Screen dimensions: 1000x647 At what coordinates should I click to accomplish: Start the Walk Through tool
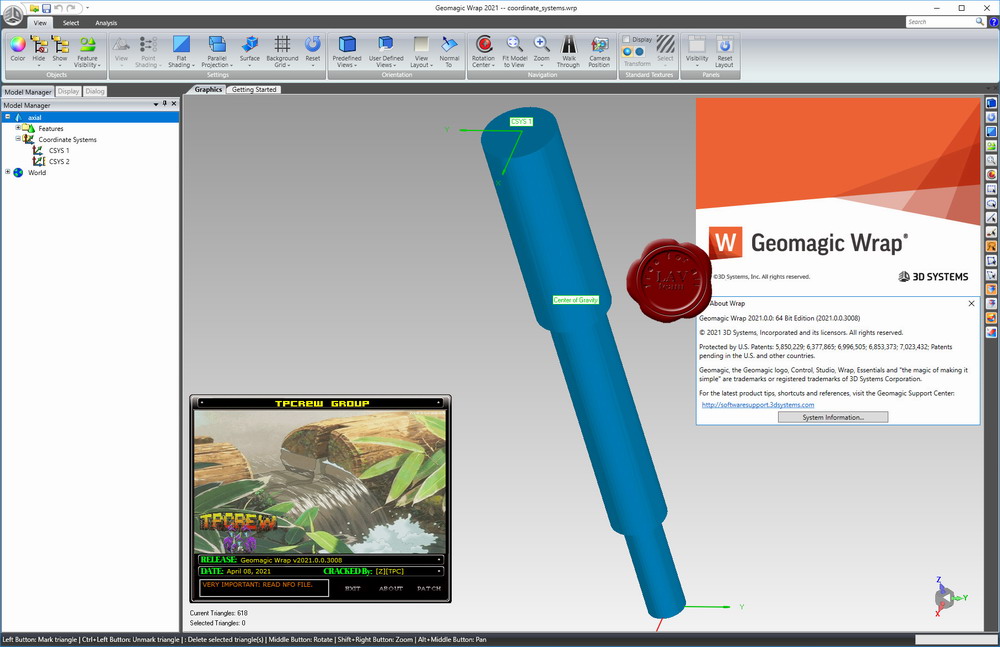pyautogui.click(x=568, y=51)
